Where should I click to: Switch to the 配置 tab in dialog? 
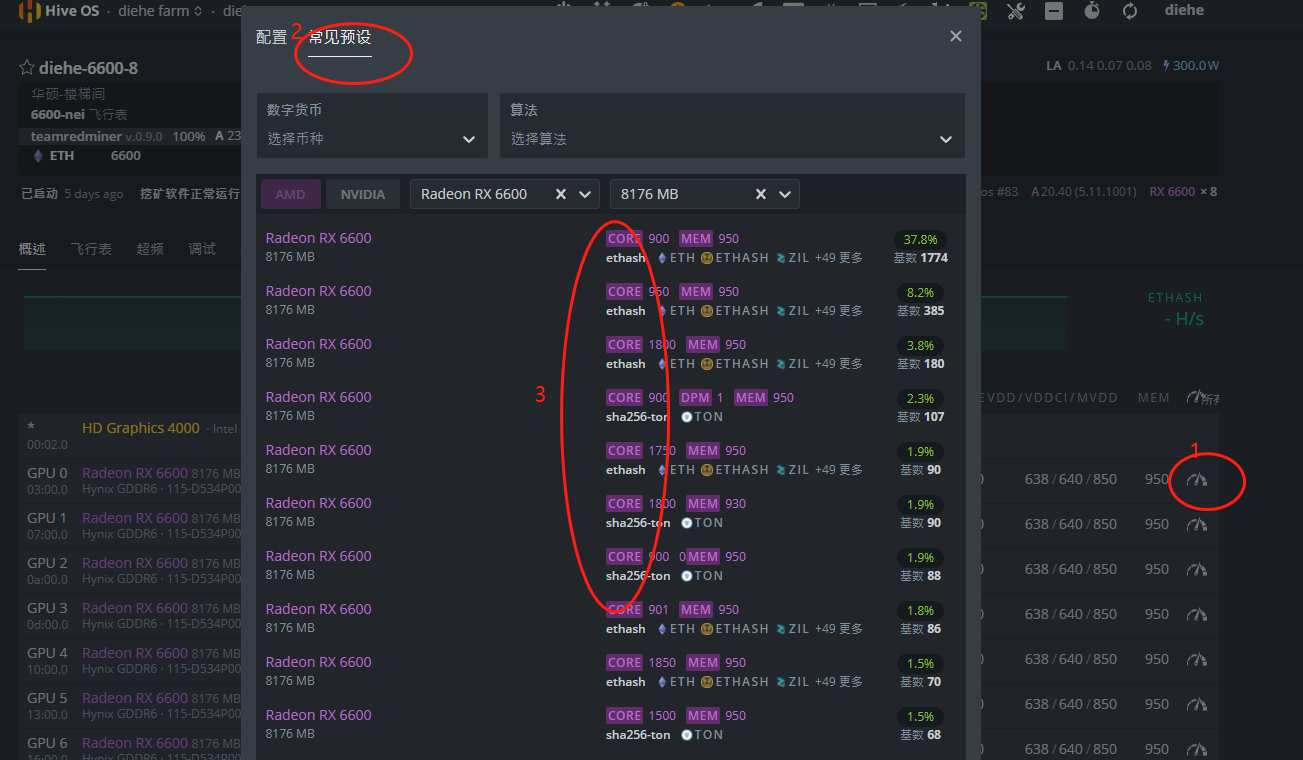point(272,37)
